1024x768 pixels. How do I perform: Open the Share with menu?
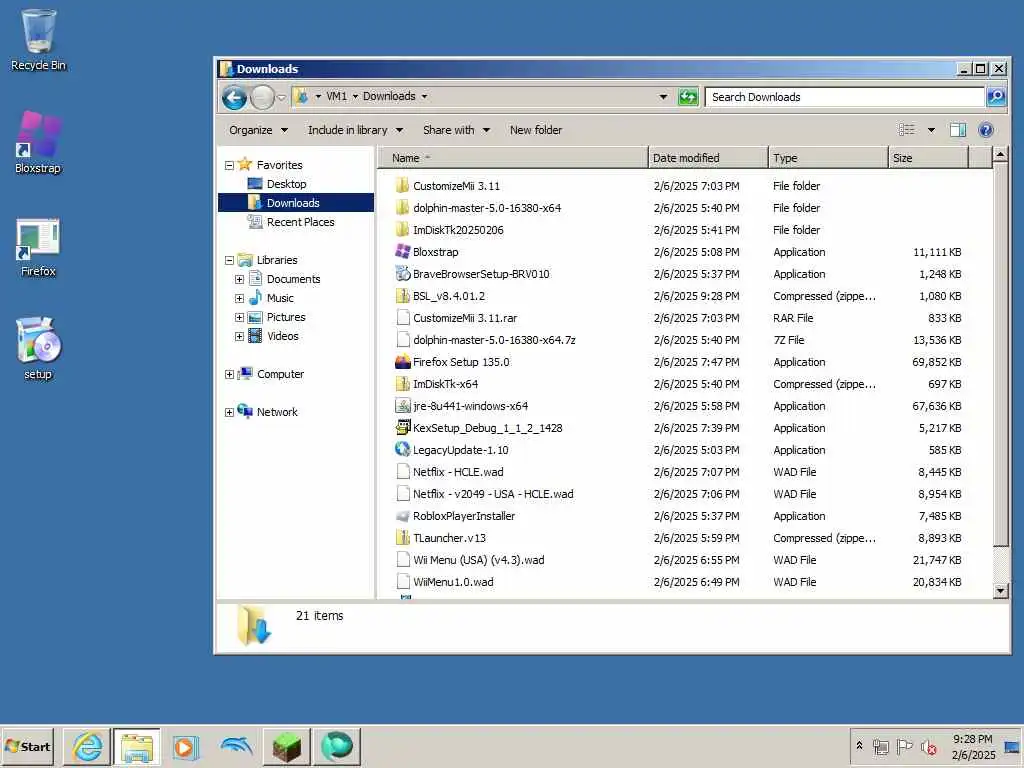coord(456,130)
